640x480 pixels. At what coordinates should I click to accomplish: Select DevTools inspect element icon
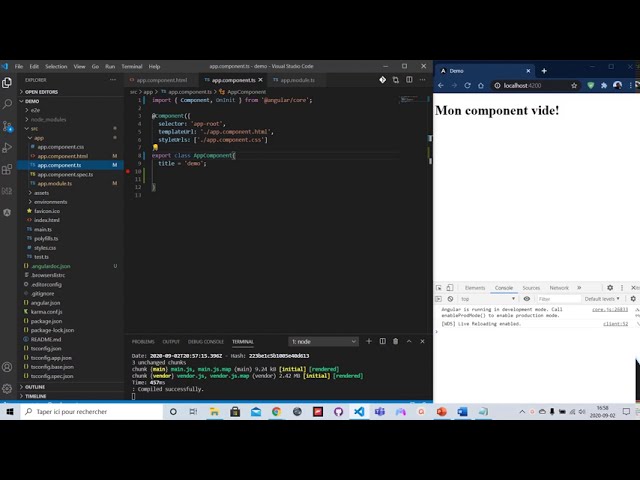(439, 288)
